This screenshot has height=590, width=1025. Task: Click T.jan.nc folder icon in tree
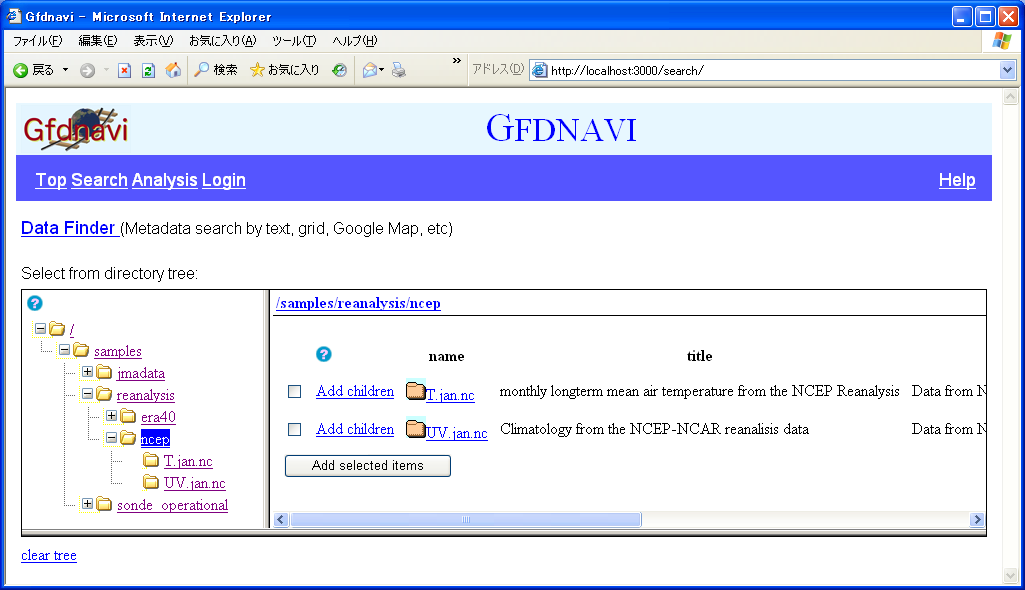pyautogui.click(x=151, y=461)
